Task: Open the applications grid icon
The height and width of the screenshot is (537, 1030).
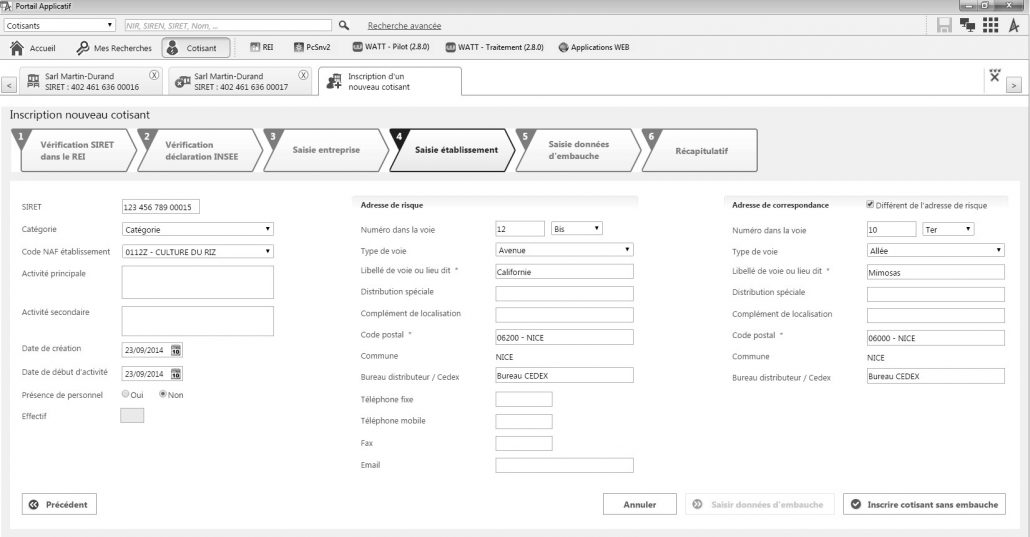Action: pos(989,26)
